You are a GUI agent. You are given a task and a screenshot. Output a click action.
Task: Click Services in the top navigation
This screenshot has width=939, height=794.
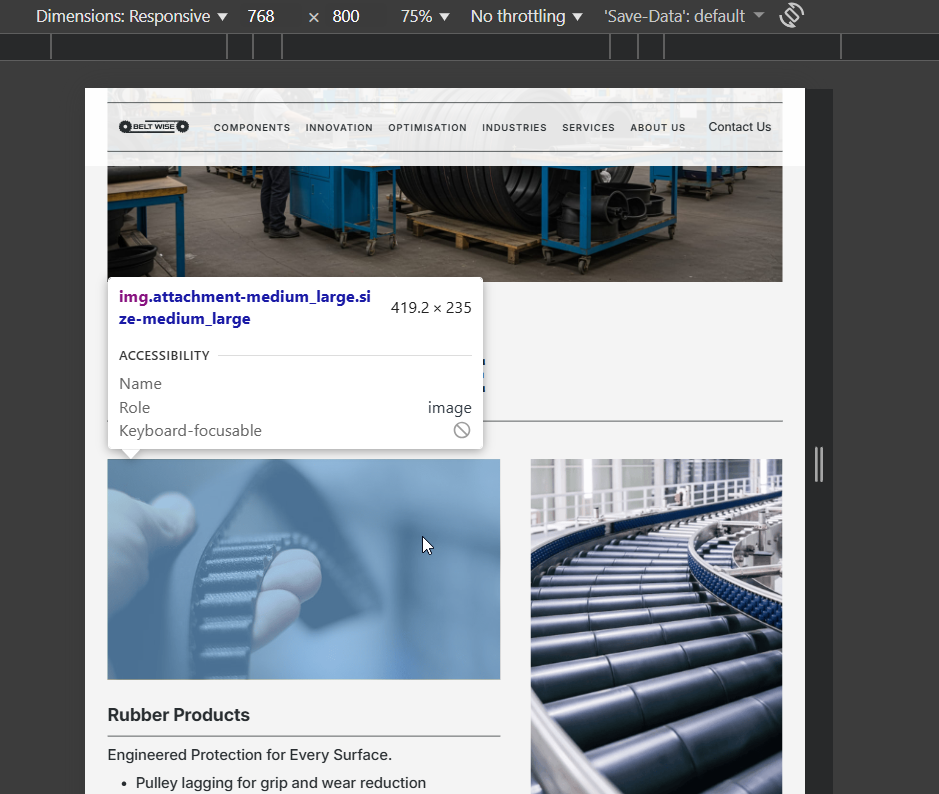tap(588, 128)
